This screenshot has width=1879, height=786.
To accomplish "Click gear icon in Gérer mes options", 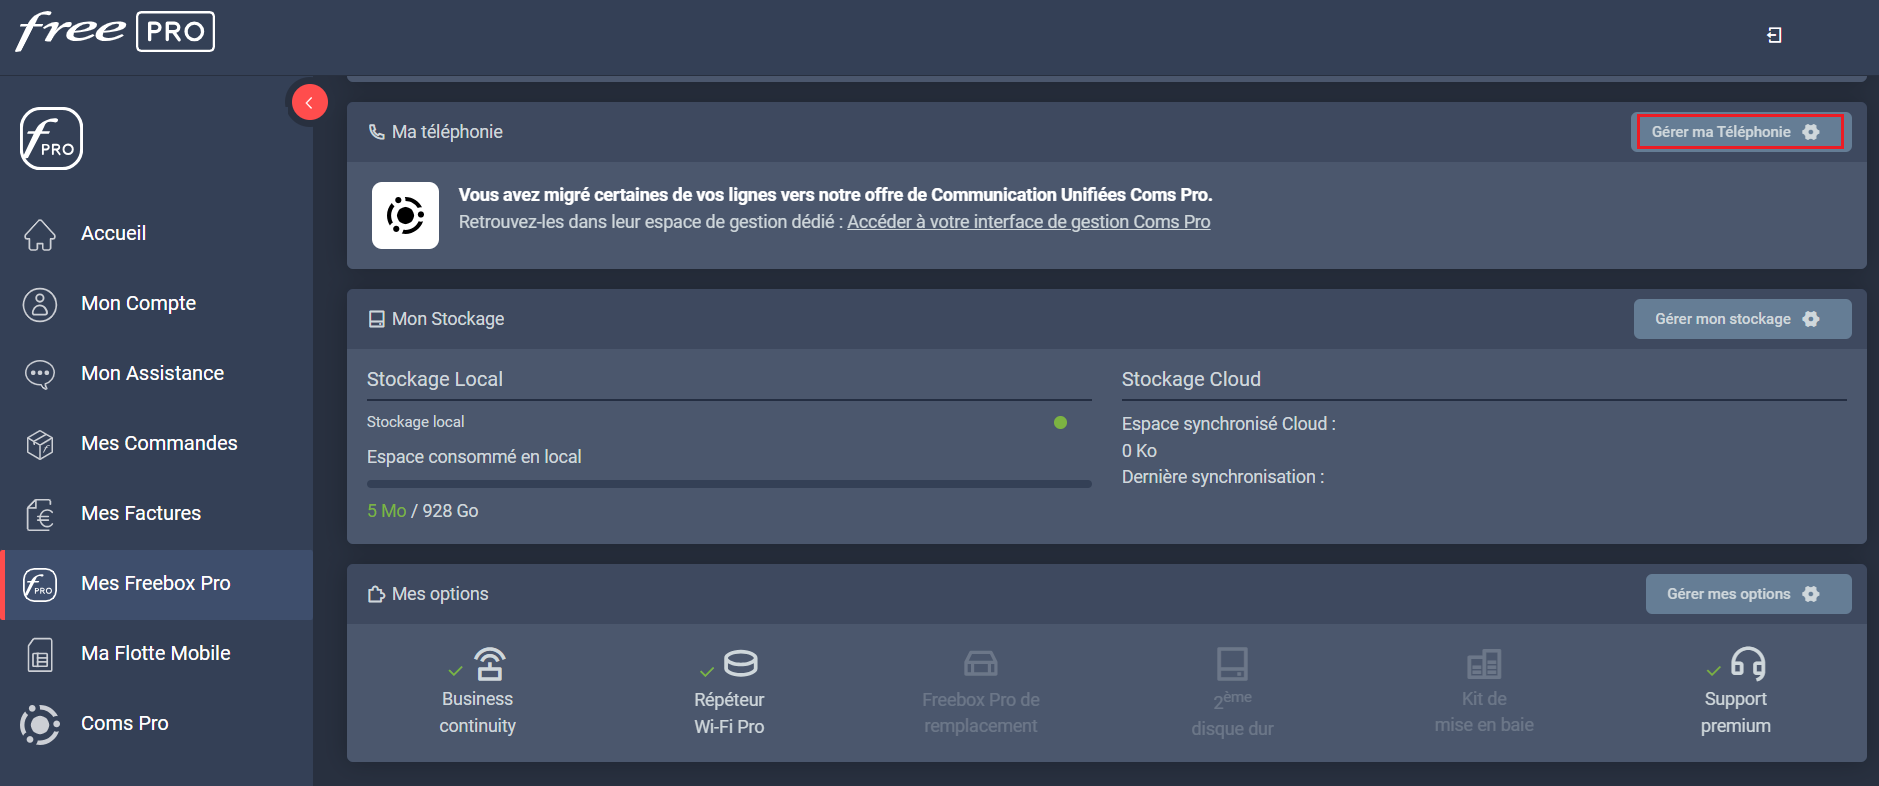I will pos(1811,594).
